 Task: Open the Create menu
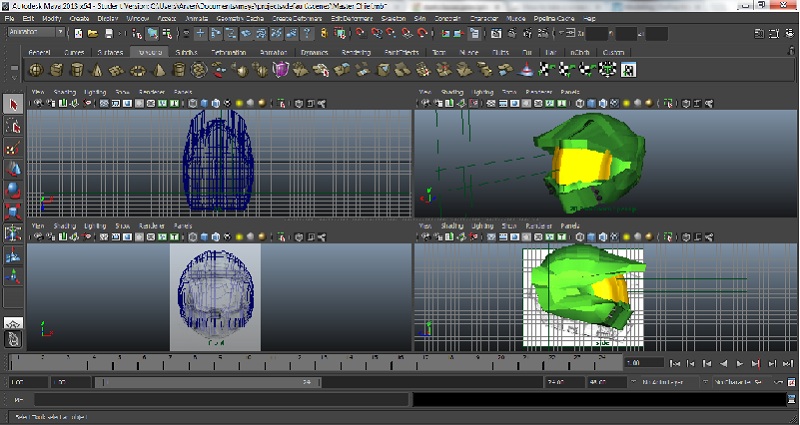[79, 18]
